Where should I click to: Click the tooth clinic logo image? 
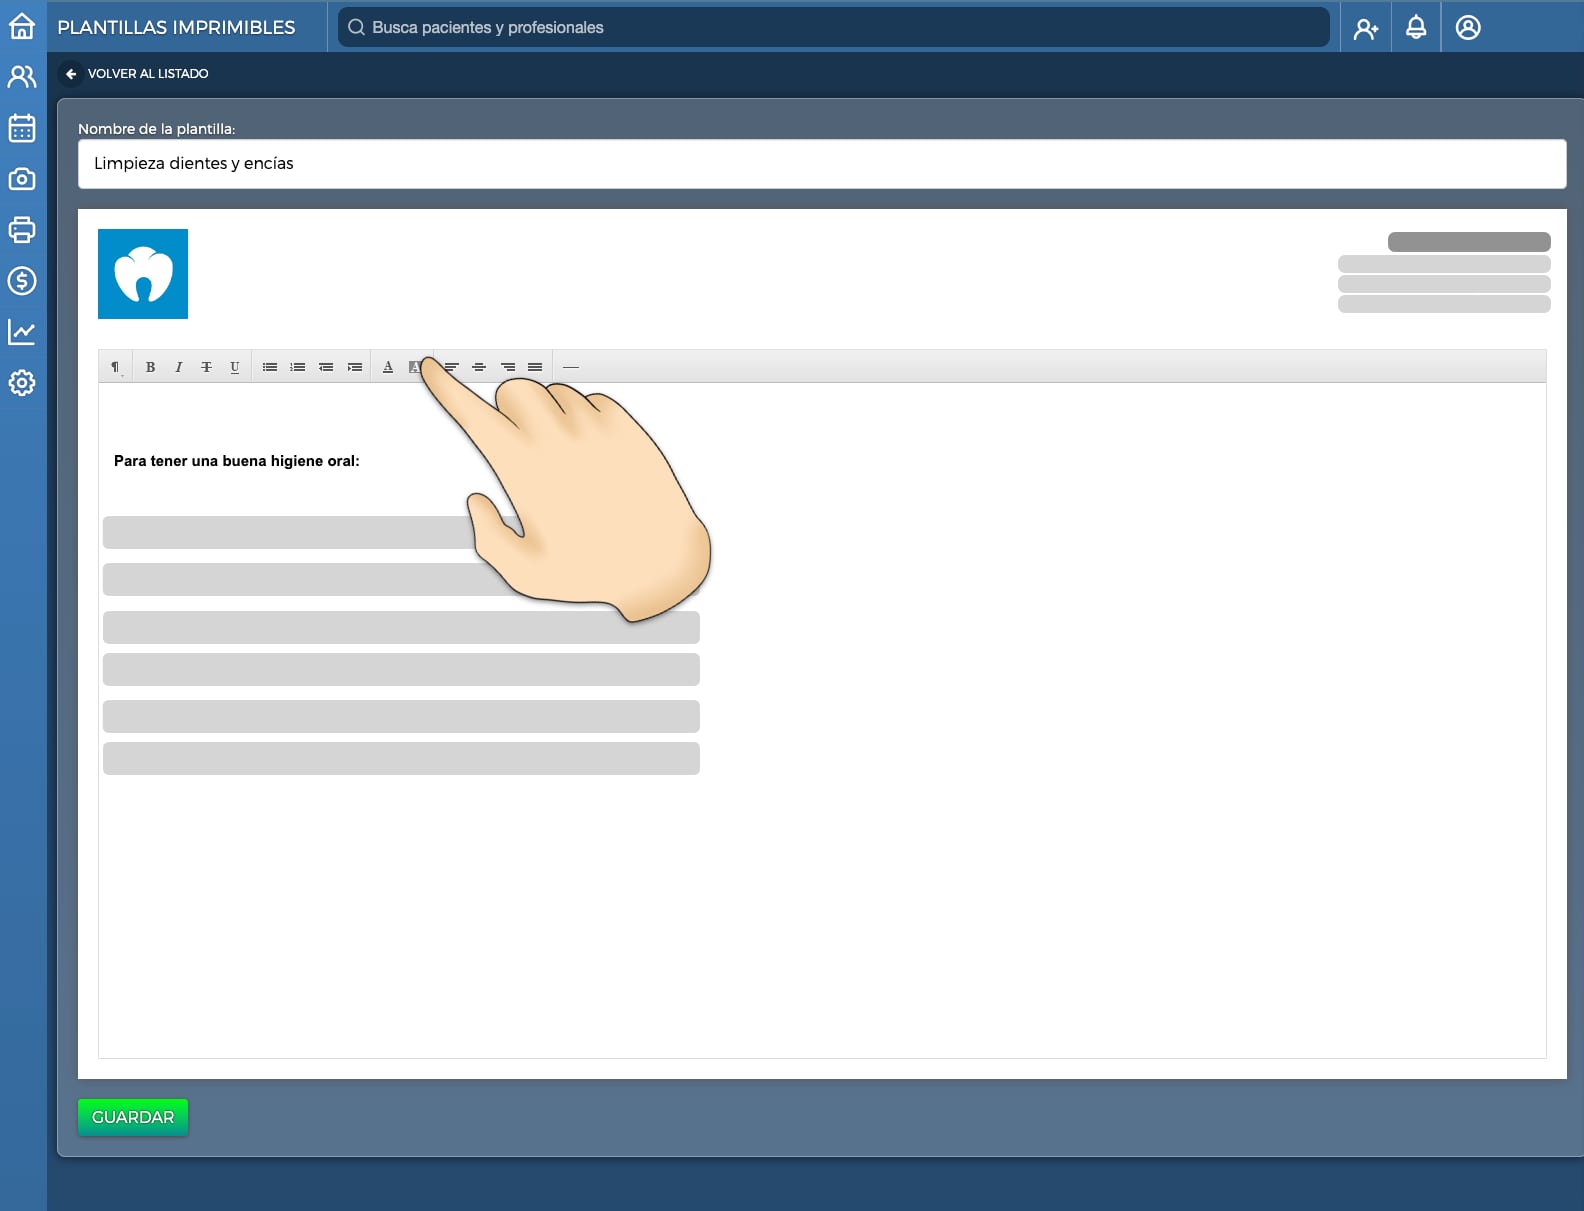click(143, 274)
